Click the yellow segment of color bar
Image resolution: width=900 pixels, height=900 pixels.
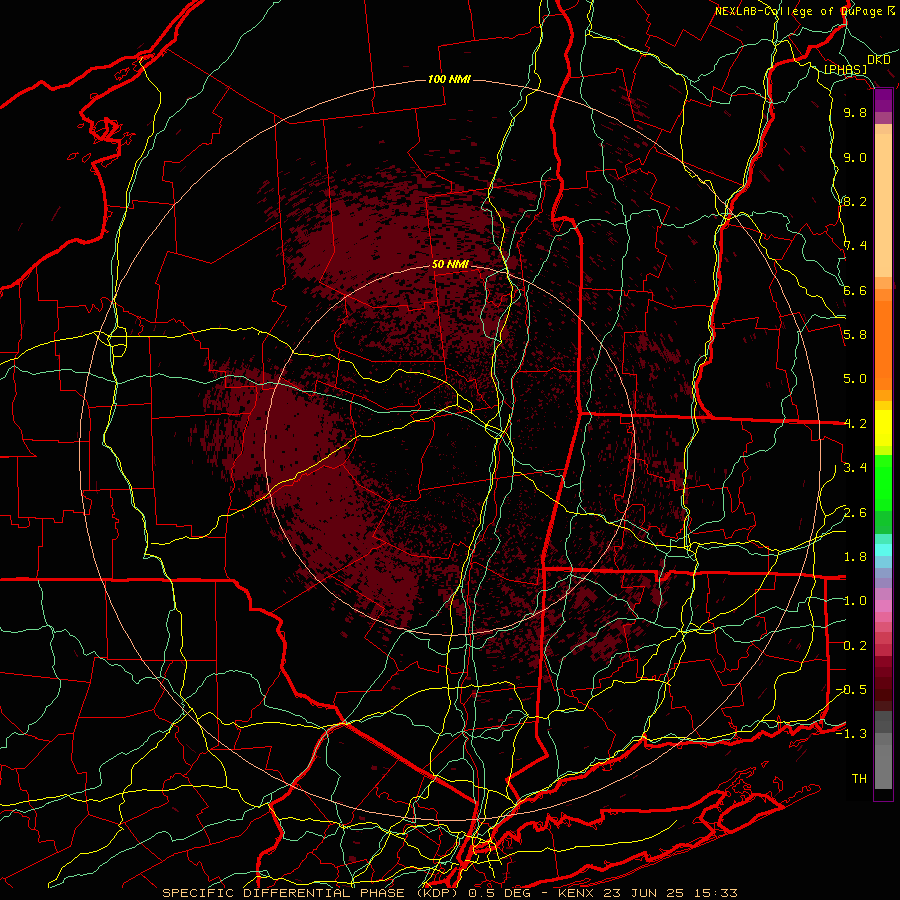(x=883, y=428)
